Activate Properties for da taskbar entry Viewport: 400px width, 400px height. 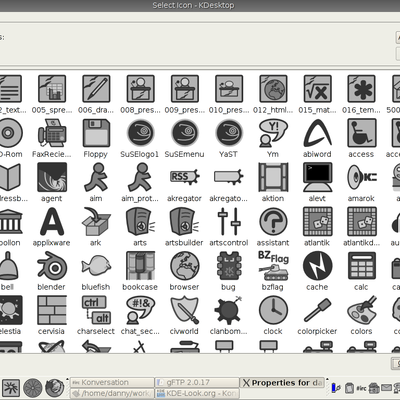[x=282, y=382]
